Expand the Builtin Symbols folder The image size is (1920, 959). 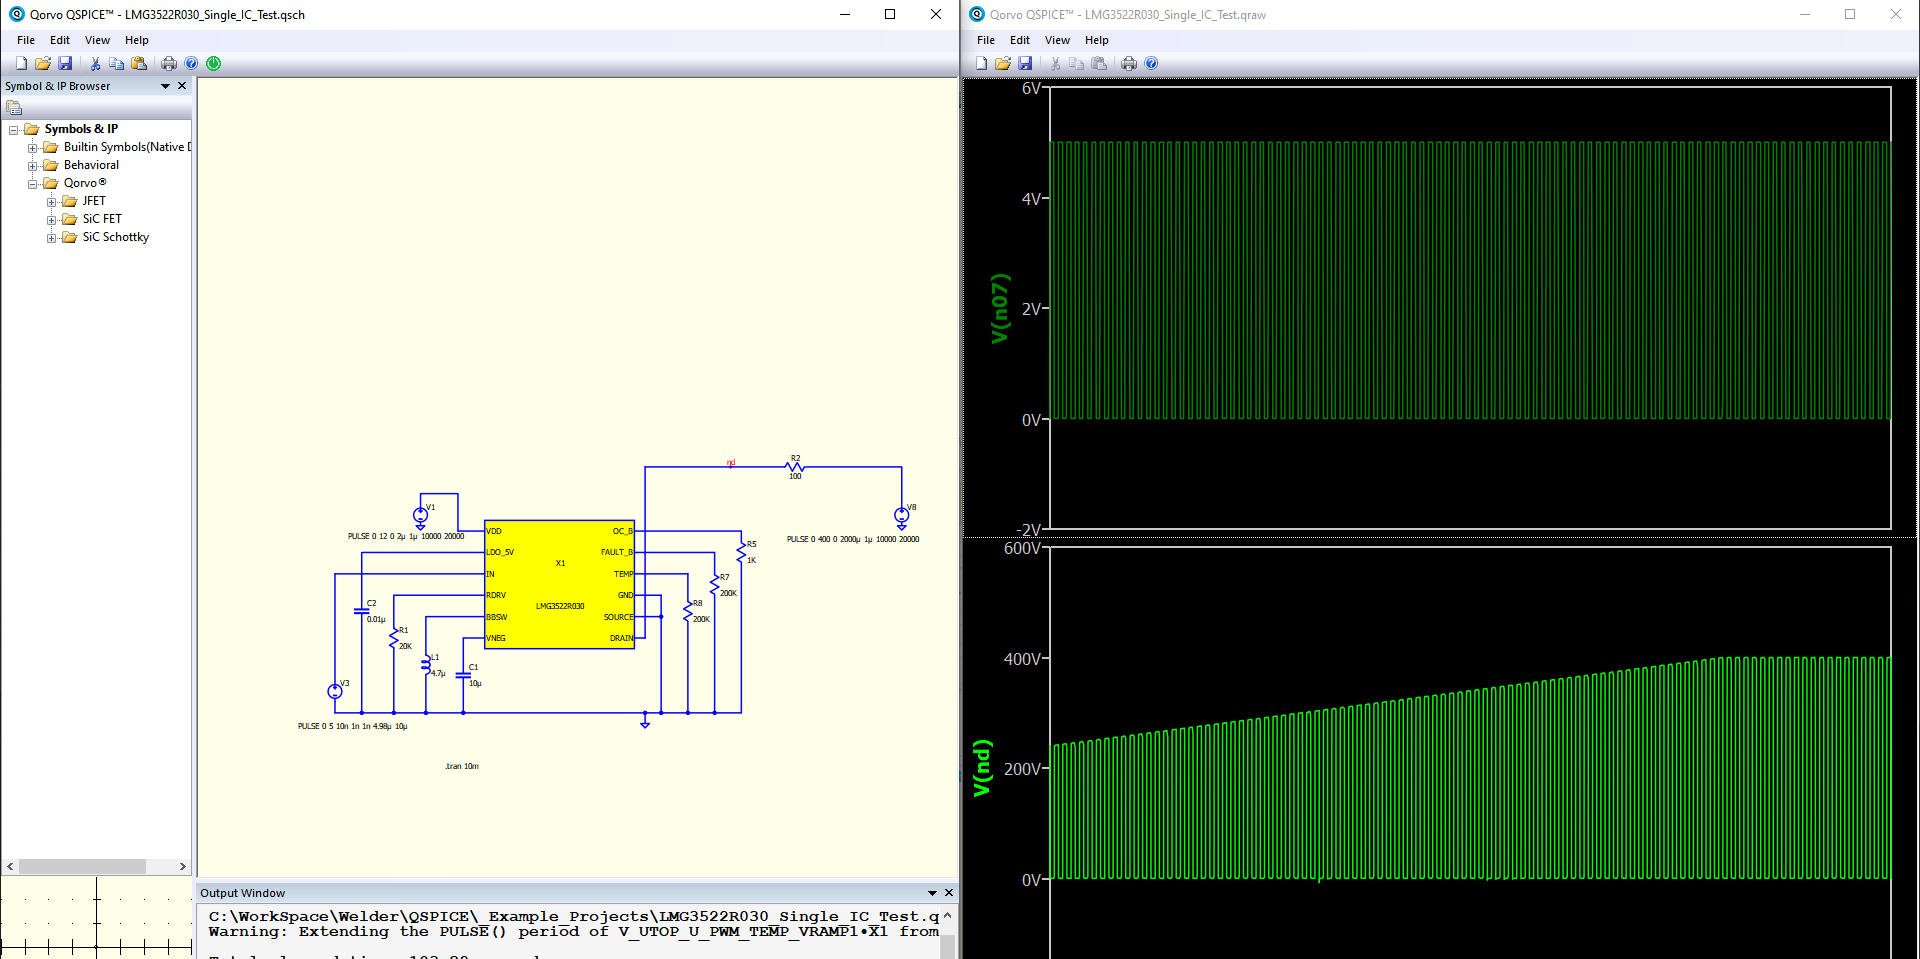point(33,148)
